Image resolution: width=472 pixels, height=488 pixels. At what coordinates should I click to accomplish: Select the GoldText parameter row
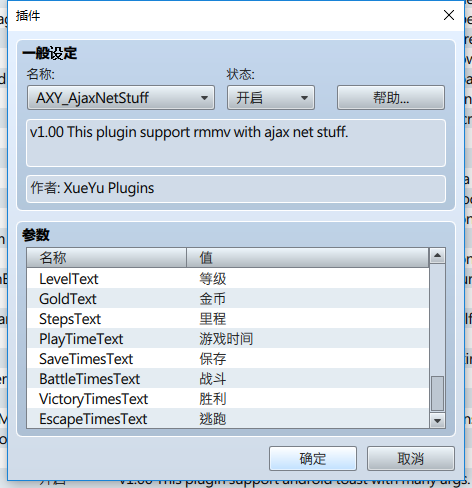(228, 299)
